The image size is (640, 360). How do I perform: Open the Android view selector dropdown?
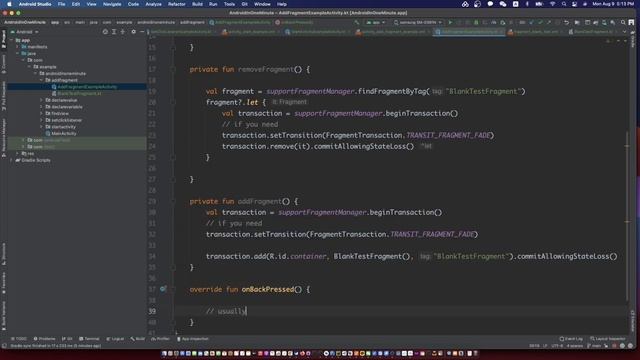24,31
